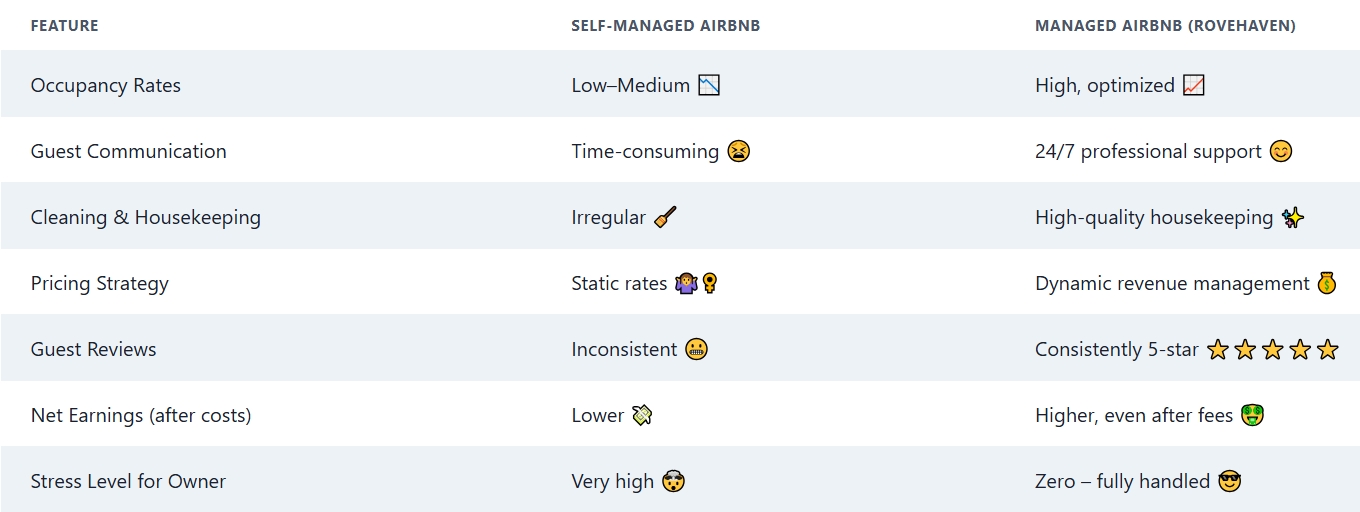Screen dimensions: 1360x512
Task: Click the smiling emoji after 24/7 professional support
Action: [x=1281, y=151]
